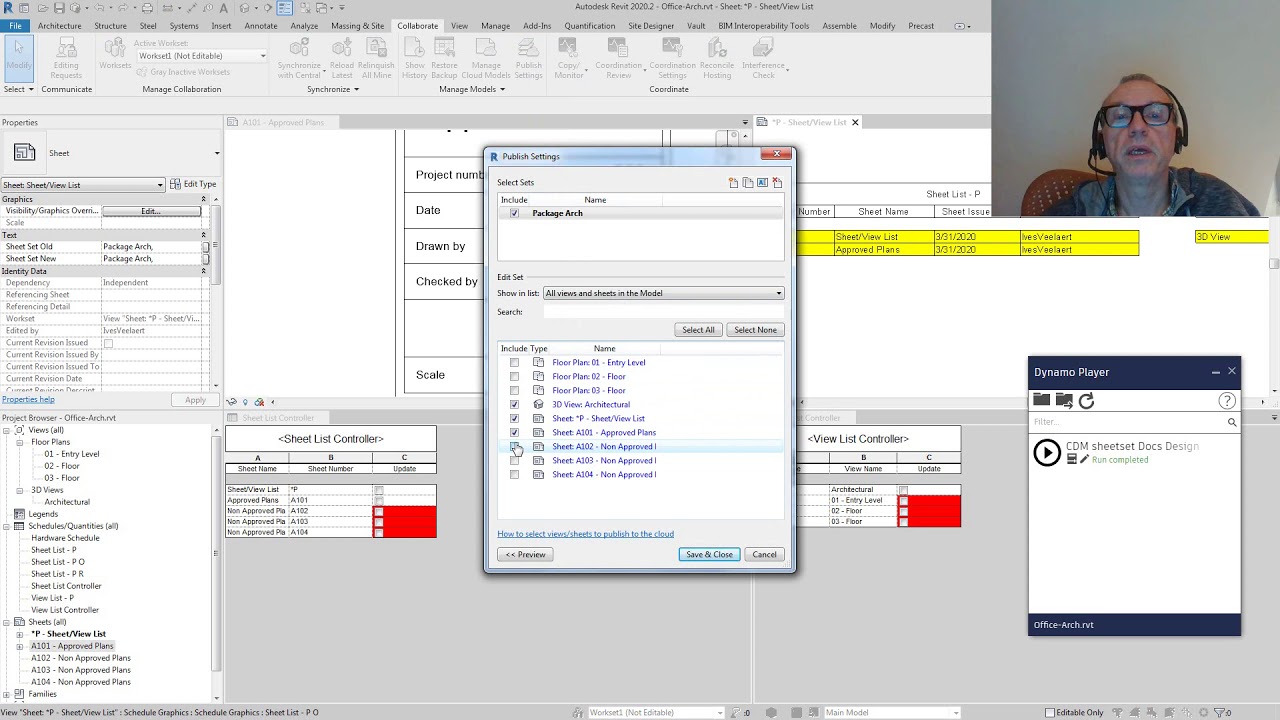Switch to the Manage ribbon tab
Screen dimensions: 1280x720
(495, 26)
